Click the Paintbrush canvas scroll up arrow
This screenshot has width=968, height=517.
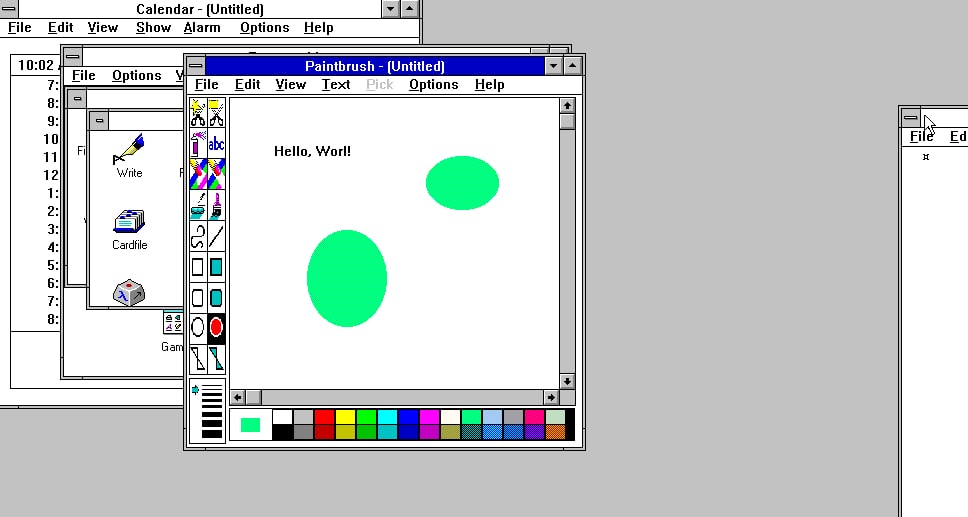[567, 106]
